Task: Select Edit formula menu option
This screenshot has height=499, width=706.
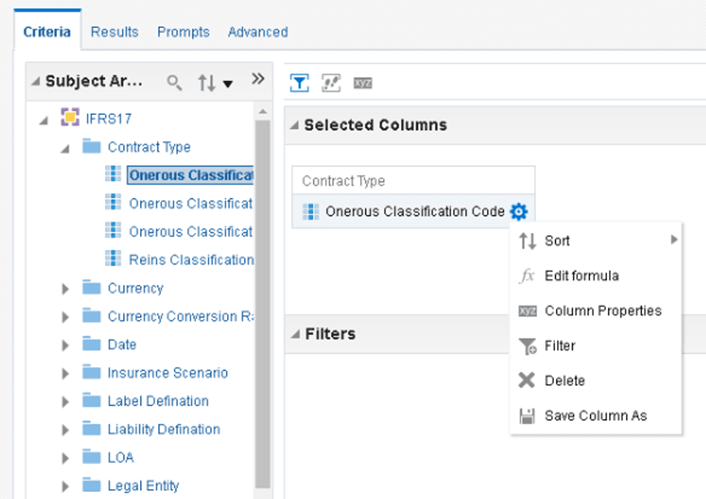Action: tap(581, 275)
